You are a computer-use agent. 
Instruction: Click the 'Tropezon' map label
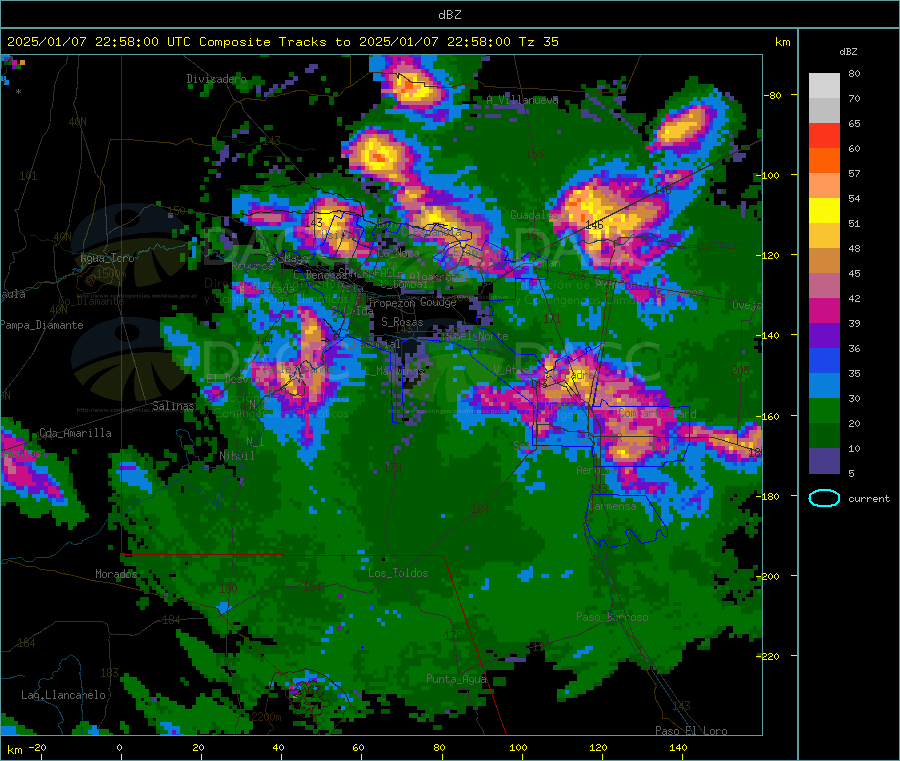pyautogui.click(x=391, y=303)
